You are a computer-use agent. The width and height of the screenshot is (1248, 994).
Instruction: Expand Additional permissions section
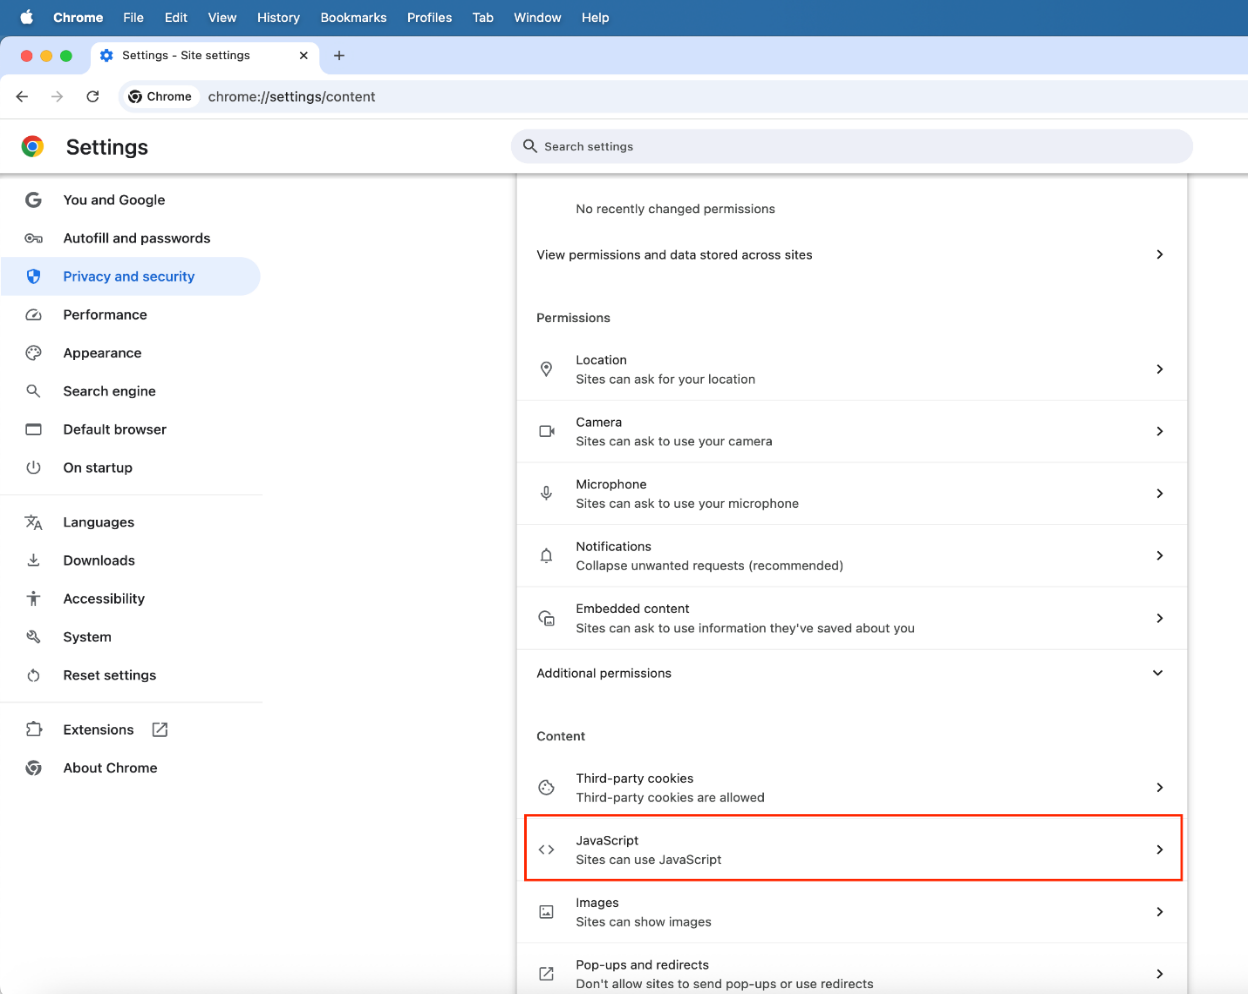pos(852,673)
